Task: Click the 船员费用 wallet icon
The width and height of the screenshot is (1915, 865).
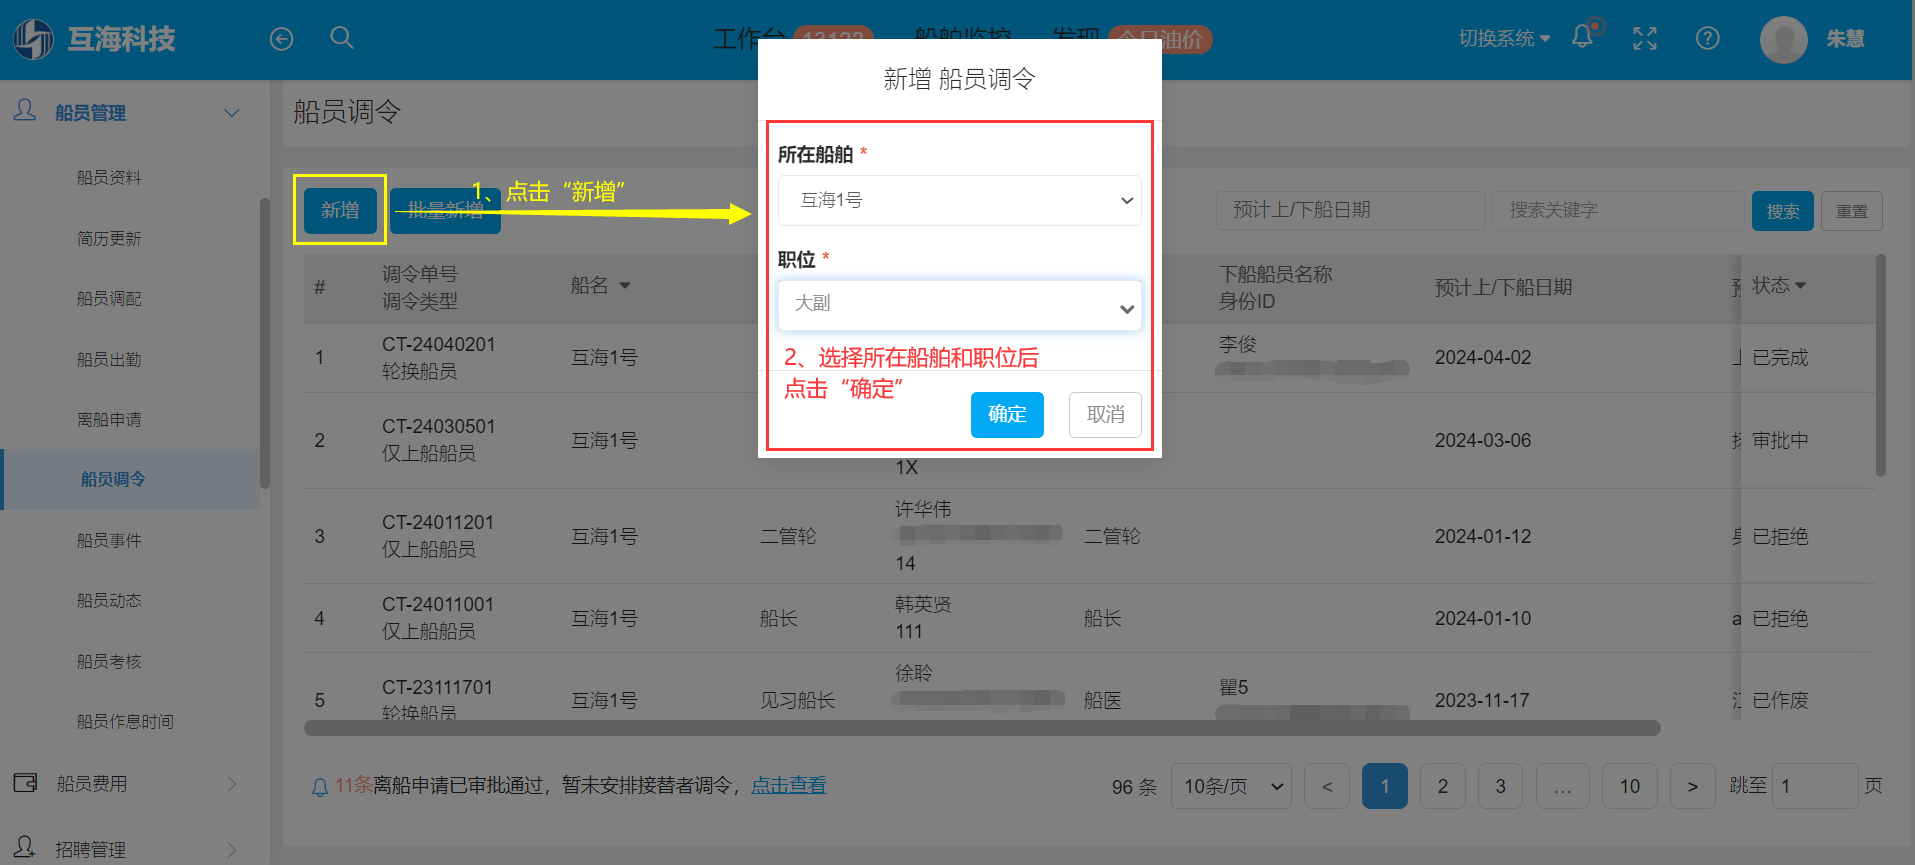Action: (x=25, y=782)
